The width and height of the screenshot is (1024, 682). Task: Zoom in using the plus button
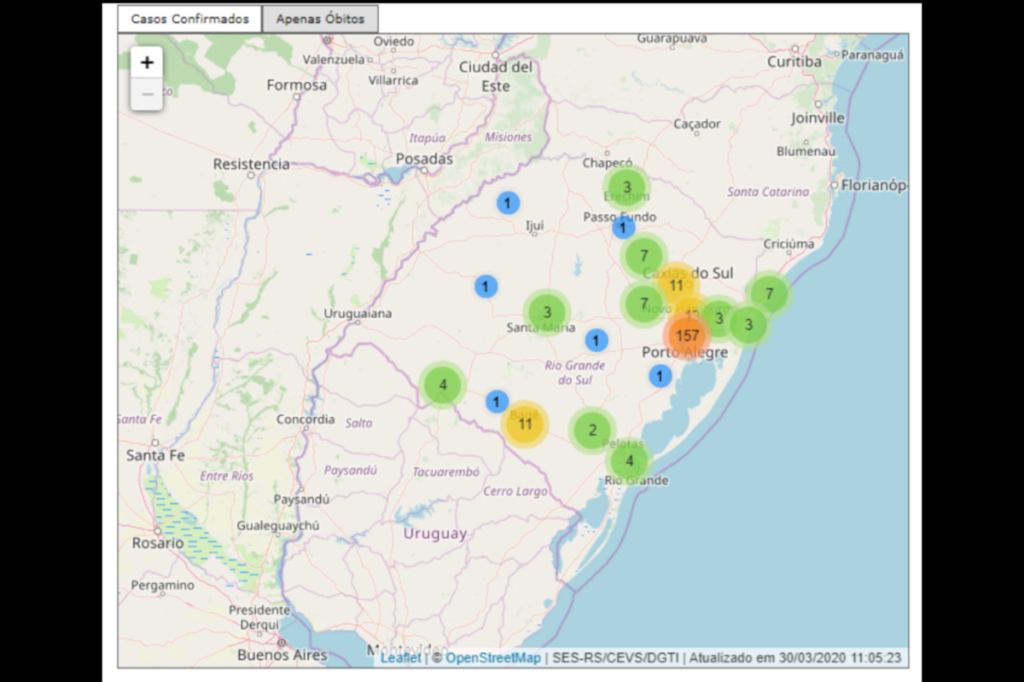pos(146,61)
